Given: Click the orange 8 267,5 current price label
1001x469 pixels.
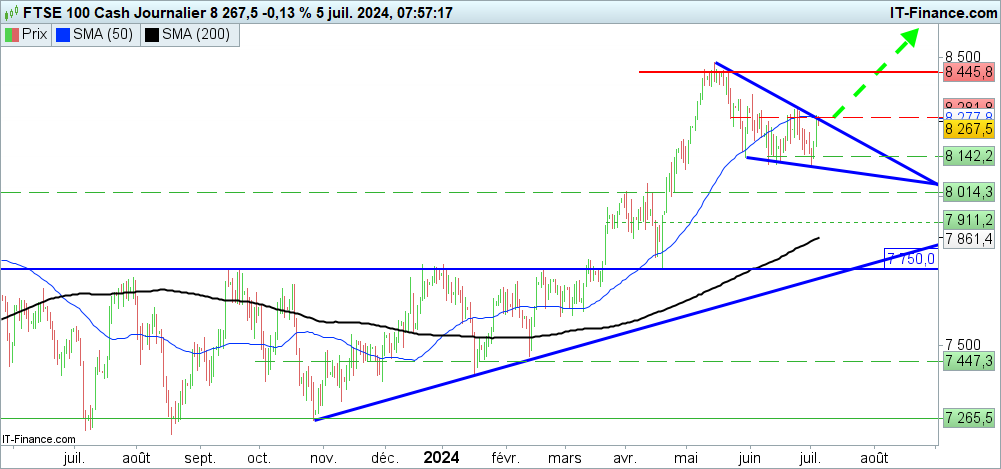Looking at the screenshot, I should (968, 129).
